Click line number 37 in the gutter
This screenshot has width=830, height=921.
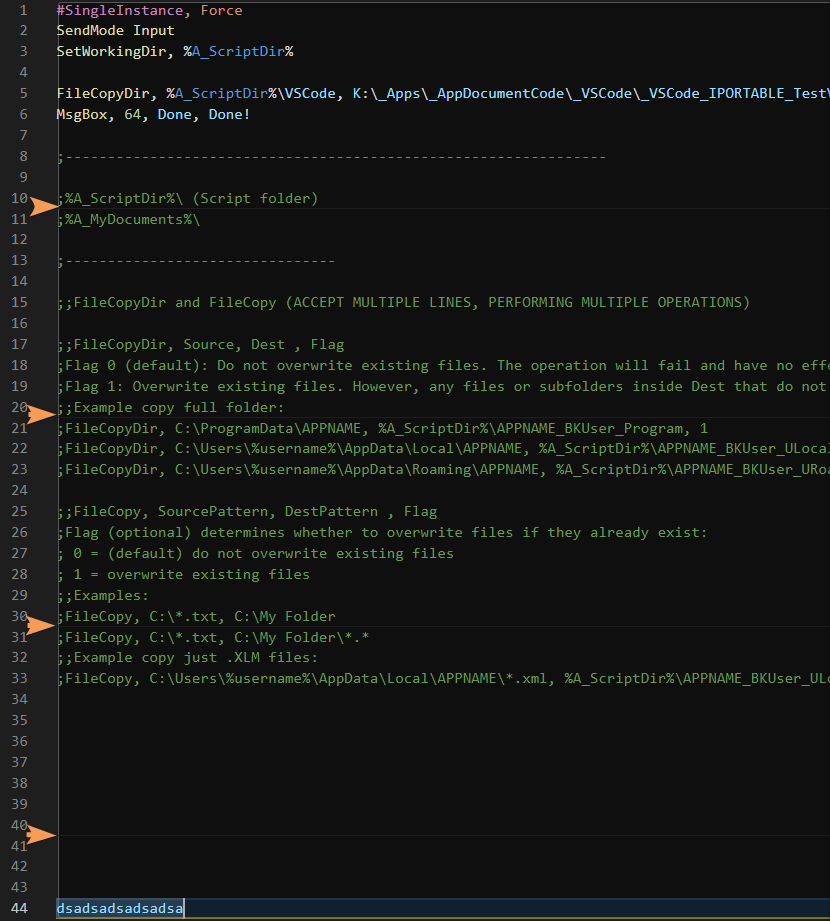click(x=19, y=762)
